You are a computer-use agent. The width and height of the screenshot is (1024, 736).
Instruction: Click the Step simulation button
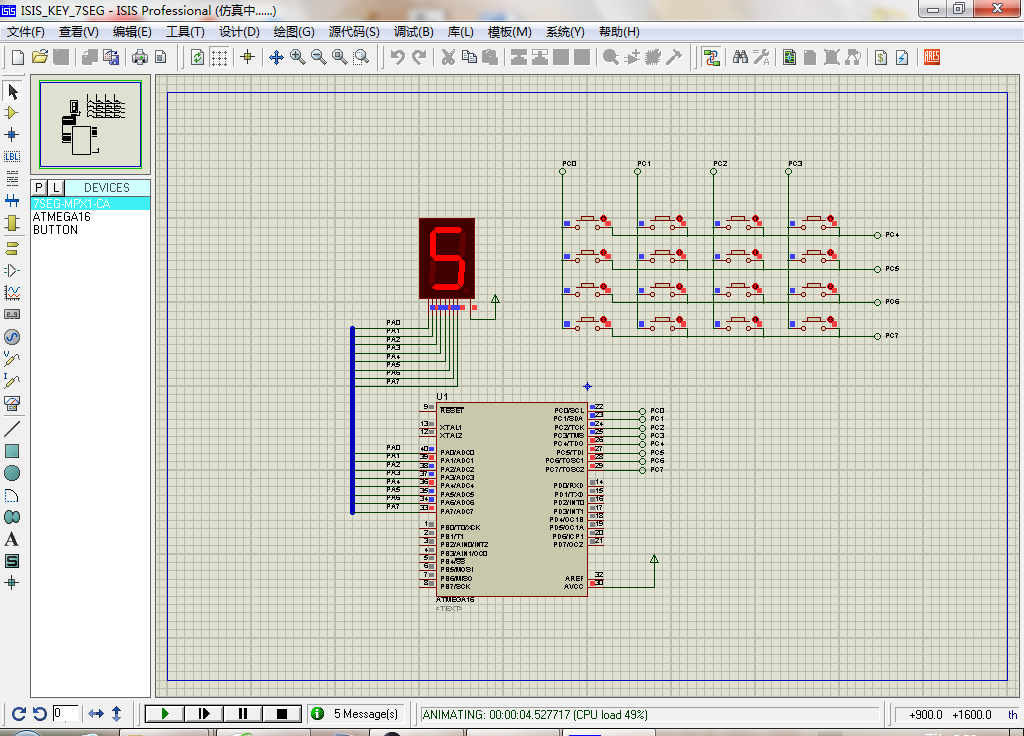click(x=204, y=714)
